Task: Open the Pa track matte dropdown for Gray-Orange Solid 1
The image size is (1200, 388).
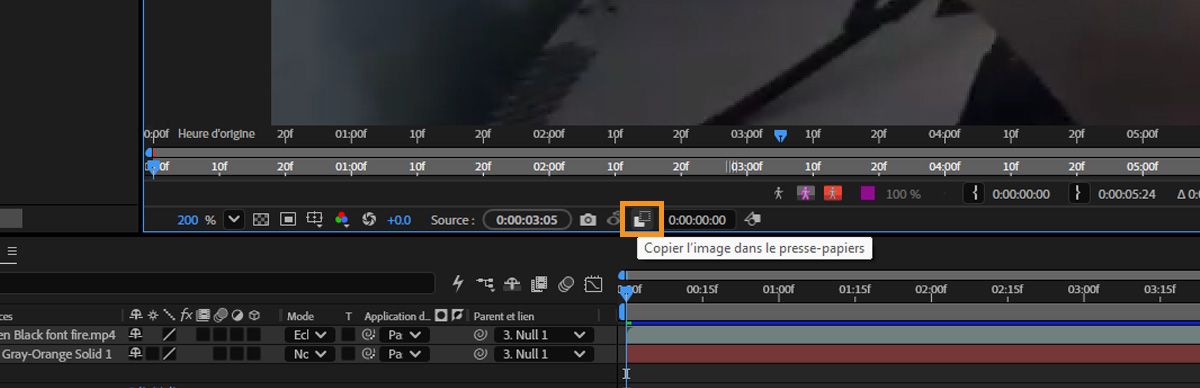Action: click(x=404, y=354)
